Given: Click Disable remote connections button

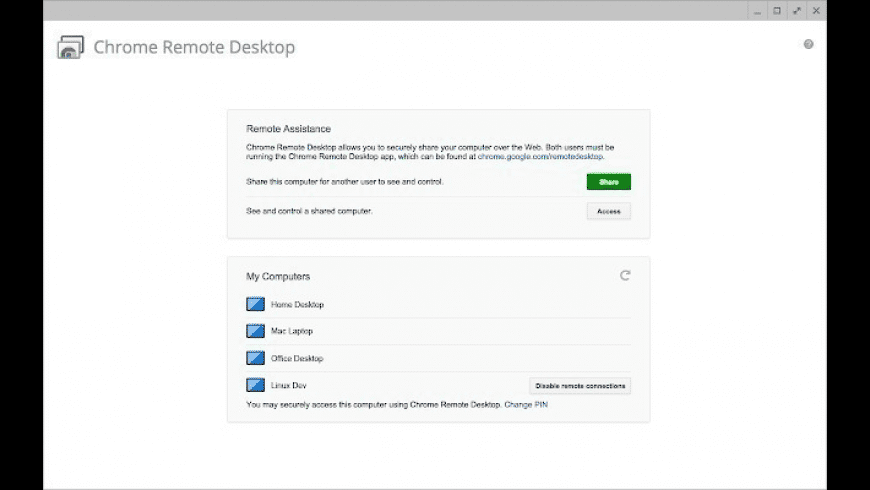Looking at the screenshot, I should point(580,386).
